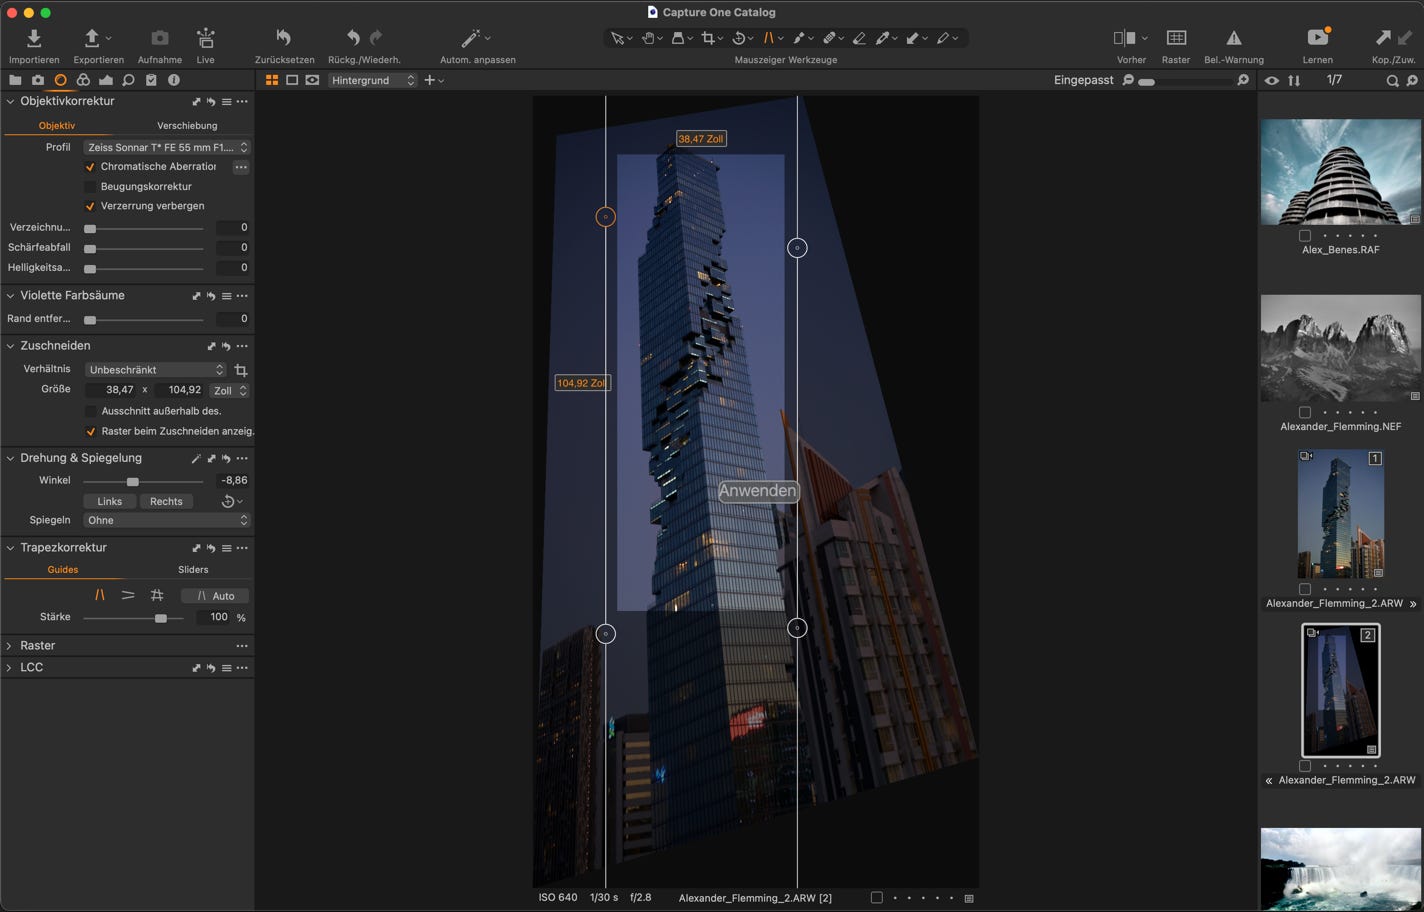Open the Lernen icon
The width and height of the screenshot is (1424, 912).
pyautogui.click(x=1317, y=39)
